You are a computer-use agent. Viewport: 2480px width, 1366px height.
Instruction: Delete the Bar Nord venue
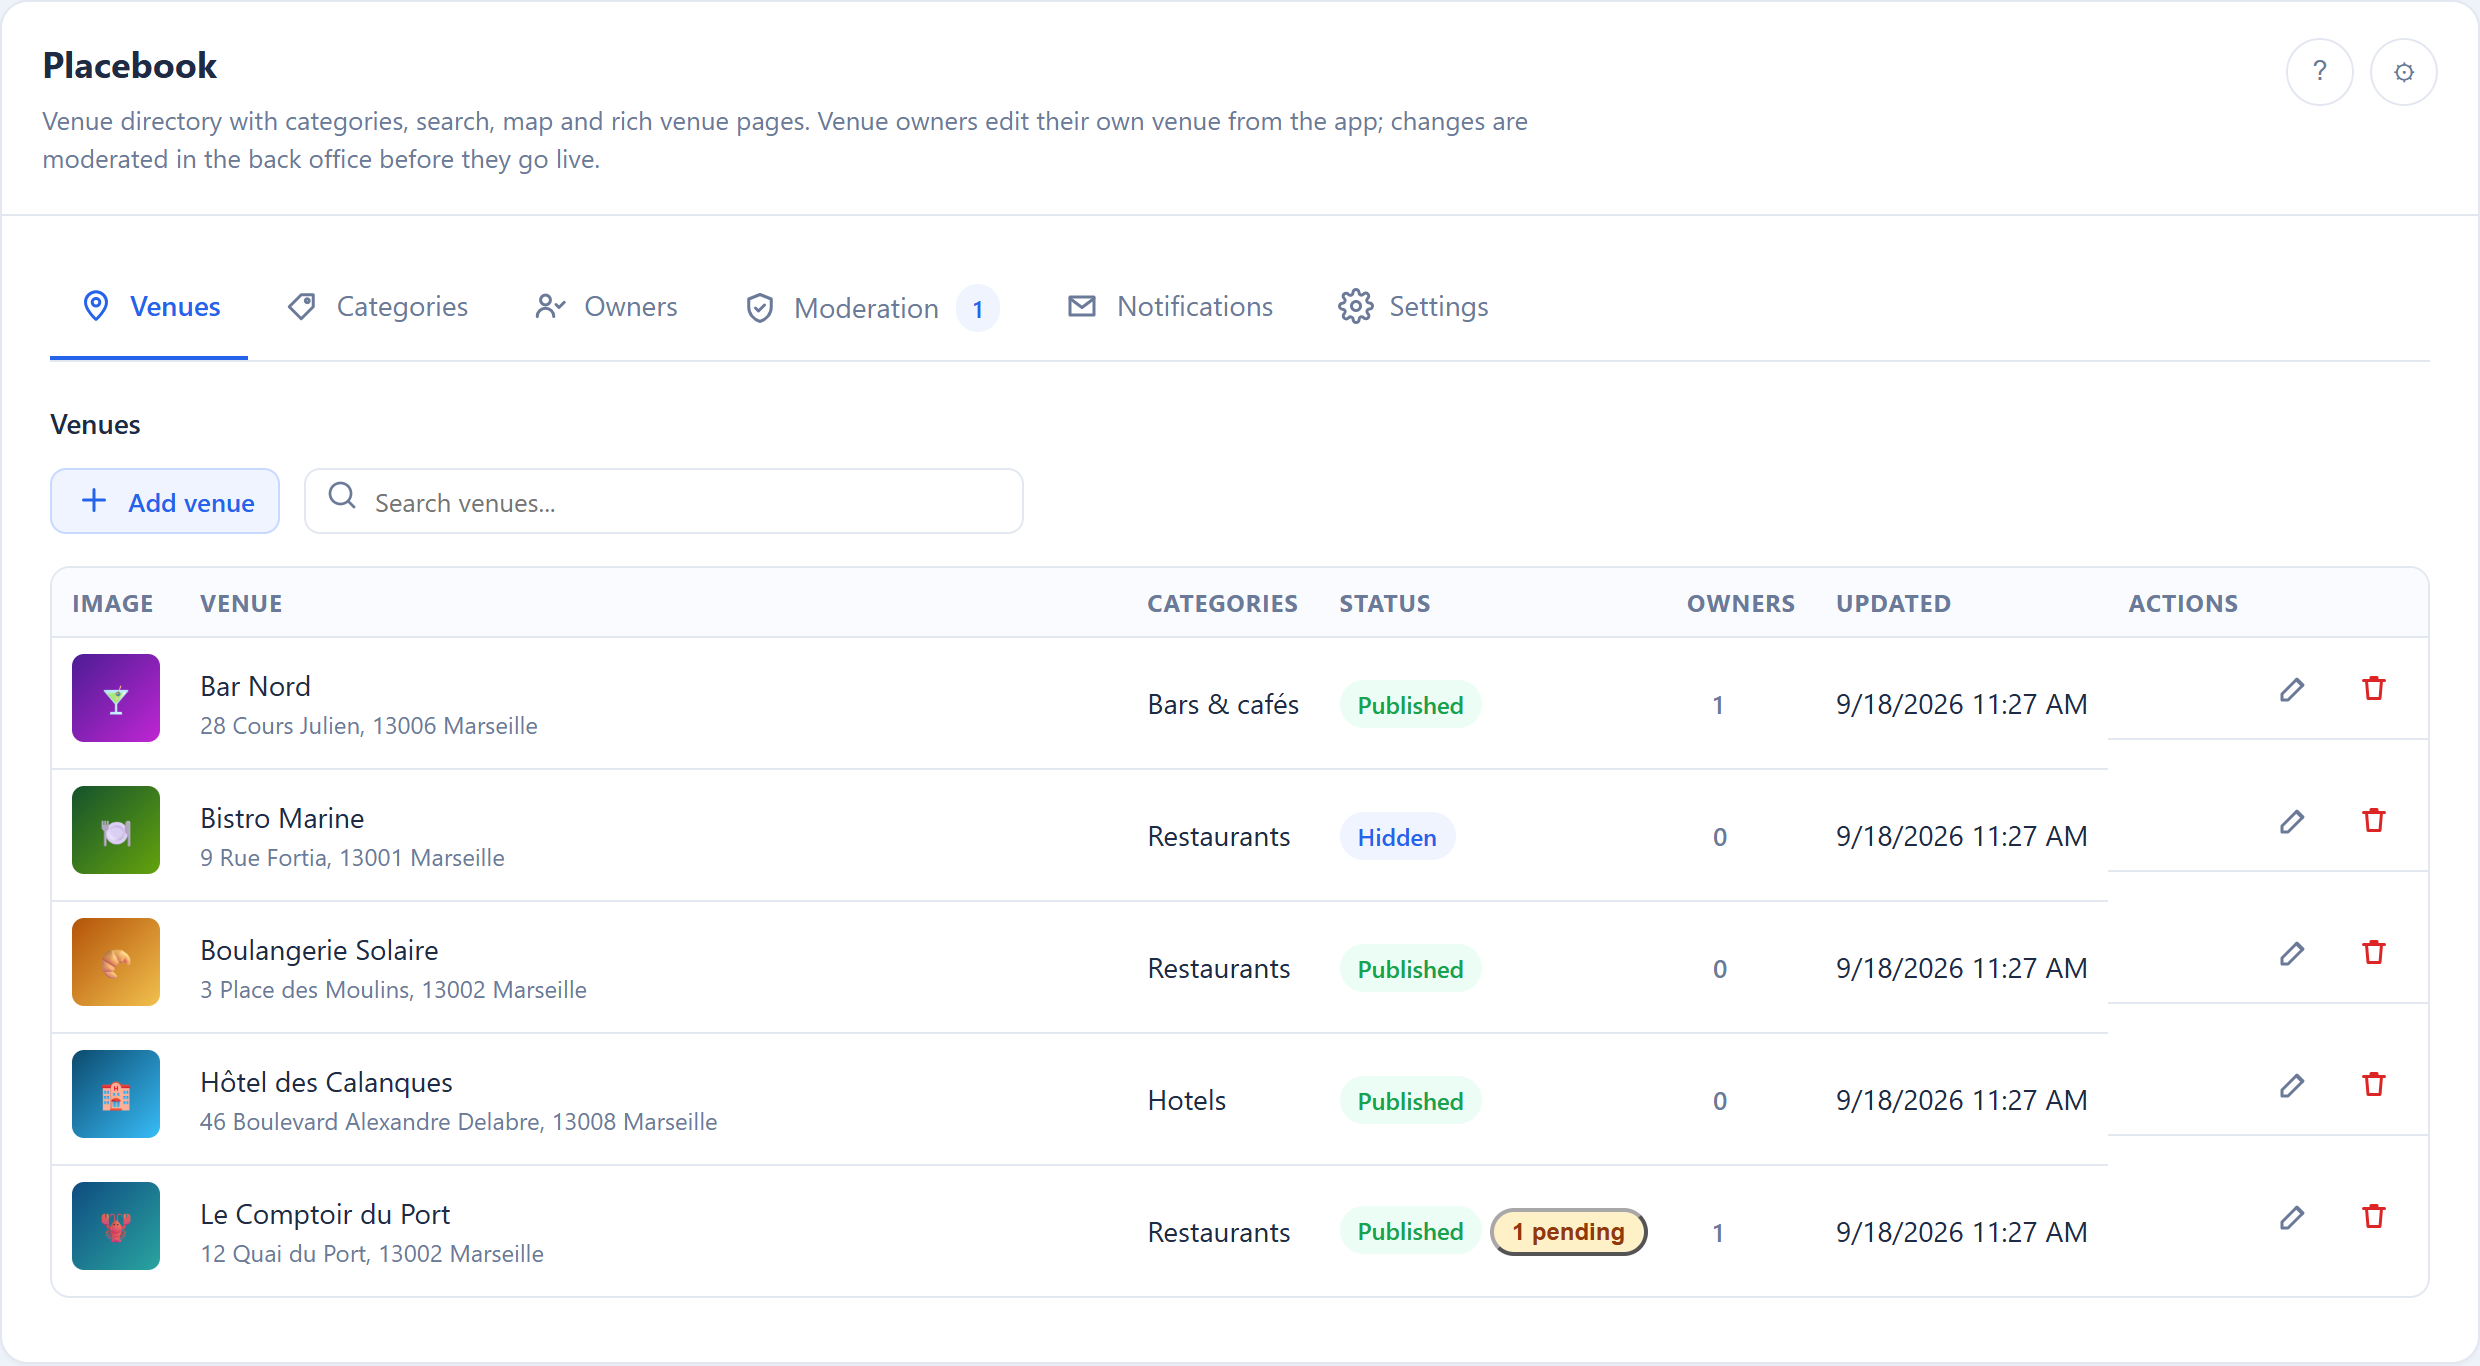tap(2374, 689)
